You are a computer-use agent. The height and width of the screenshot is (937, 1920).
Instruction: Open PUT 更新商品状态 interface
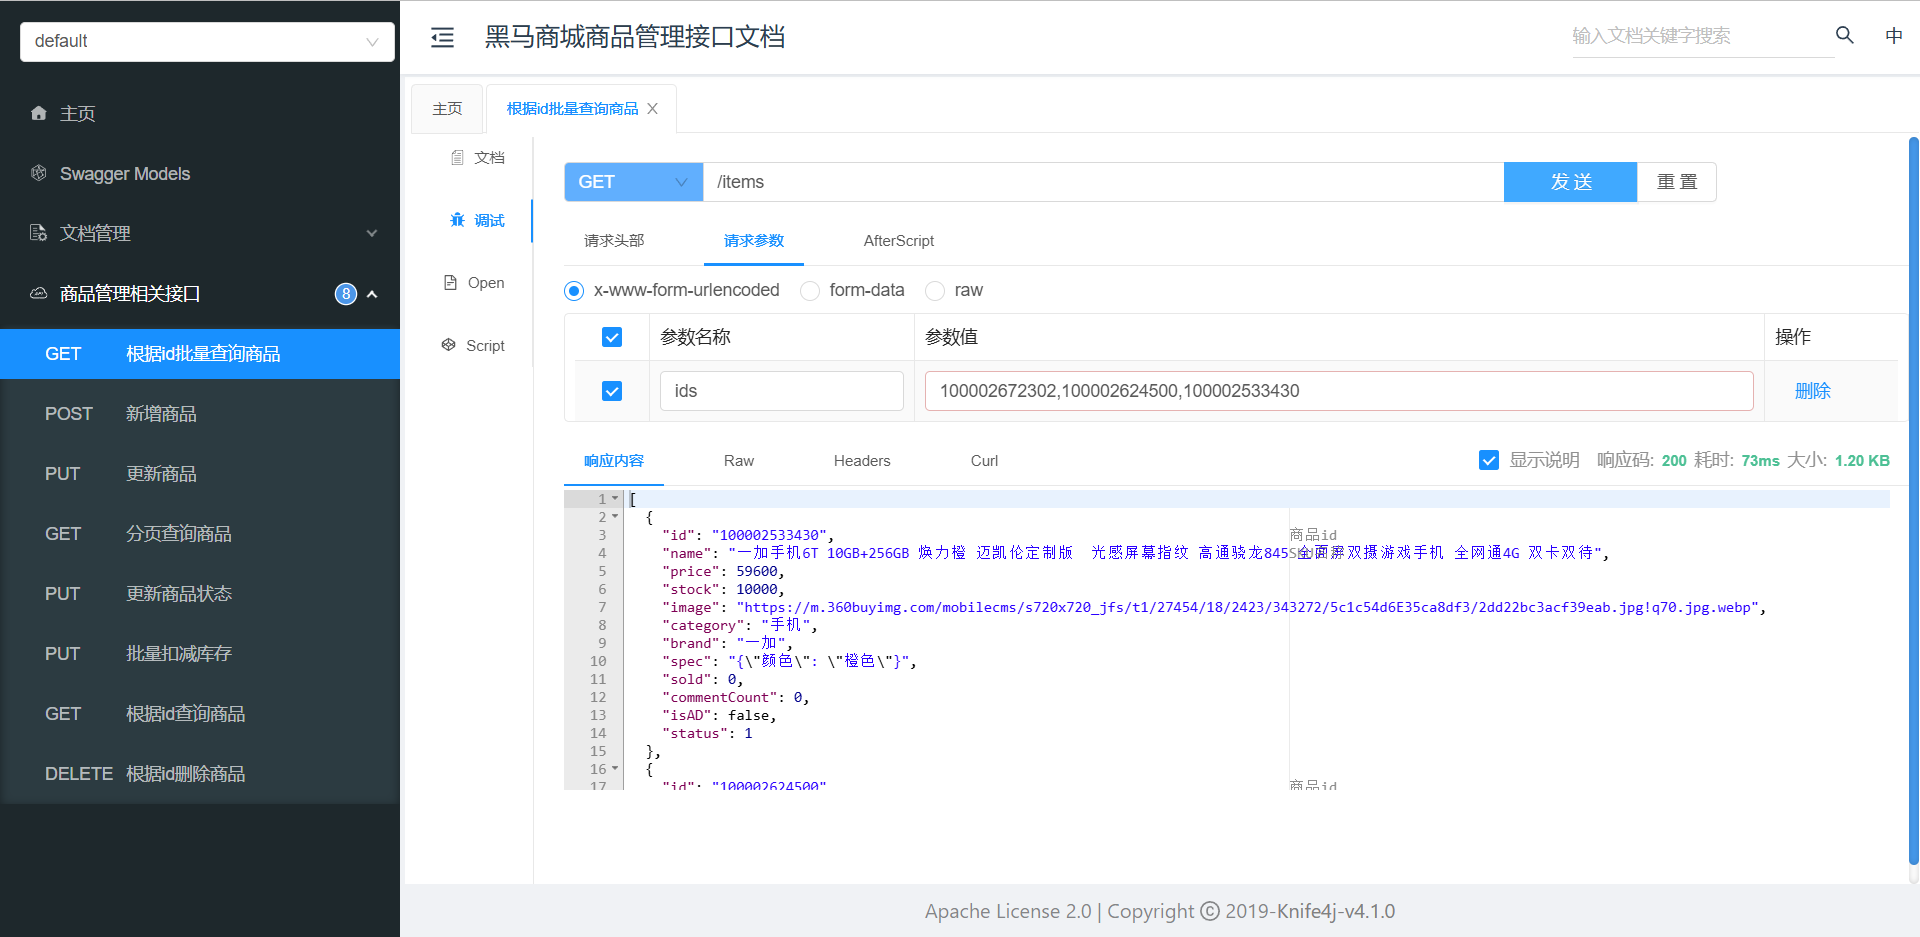(200, 594)
